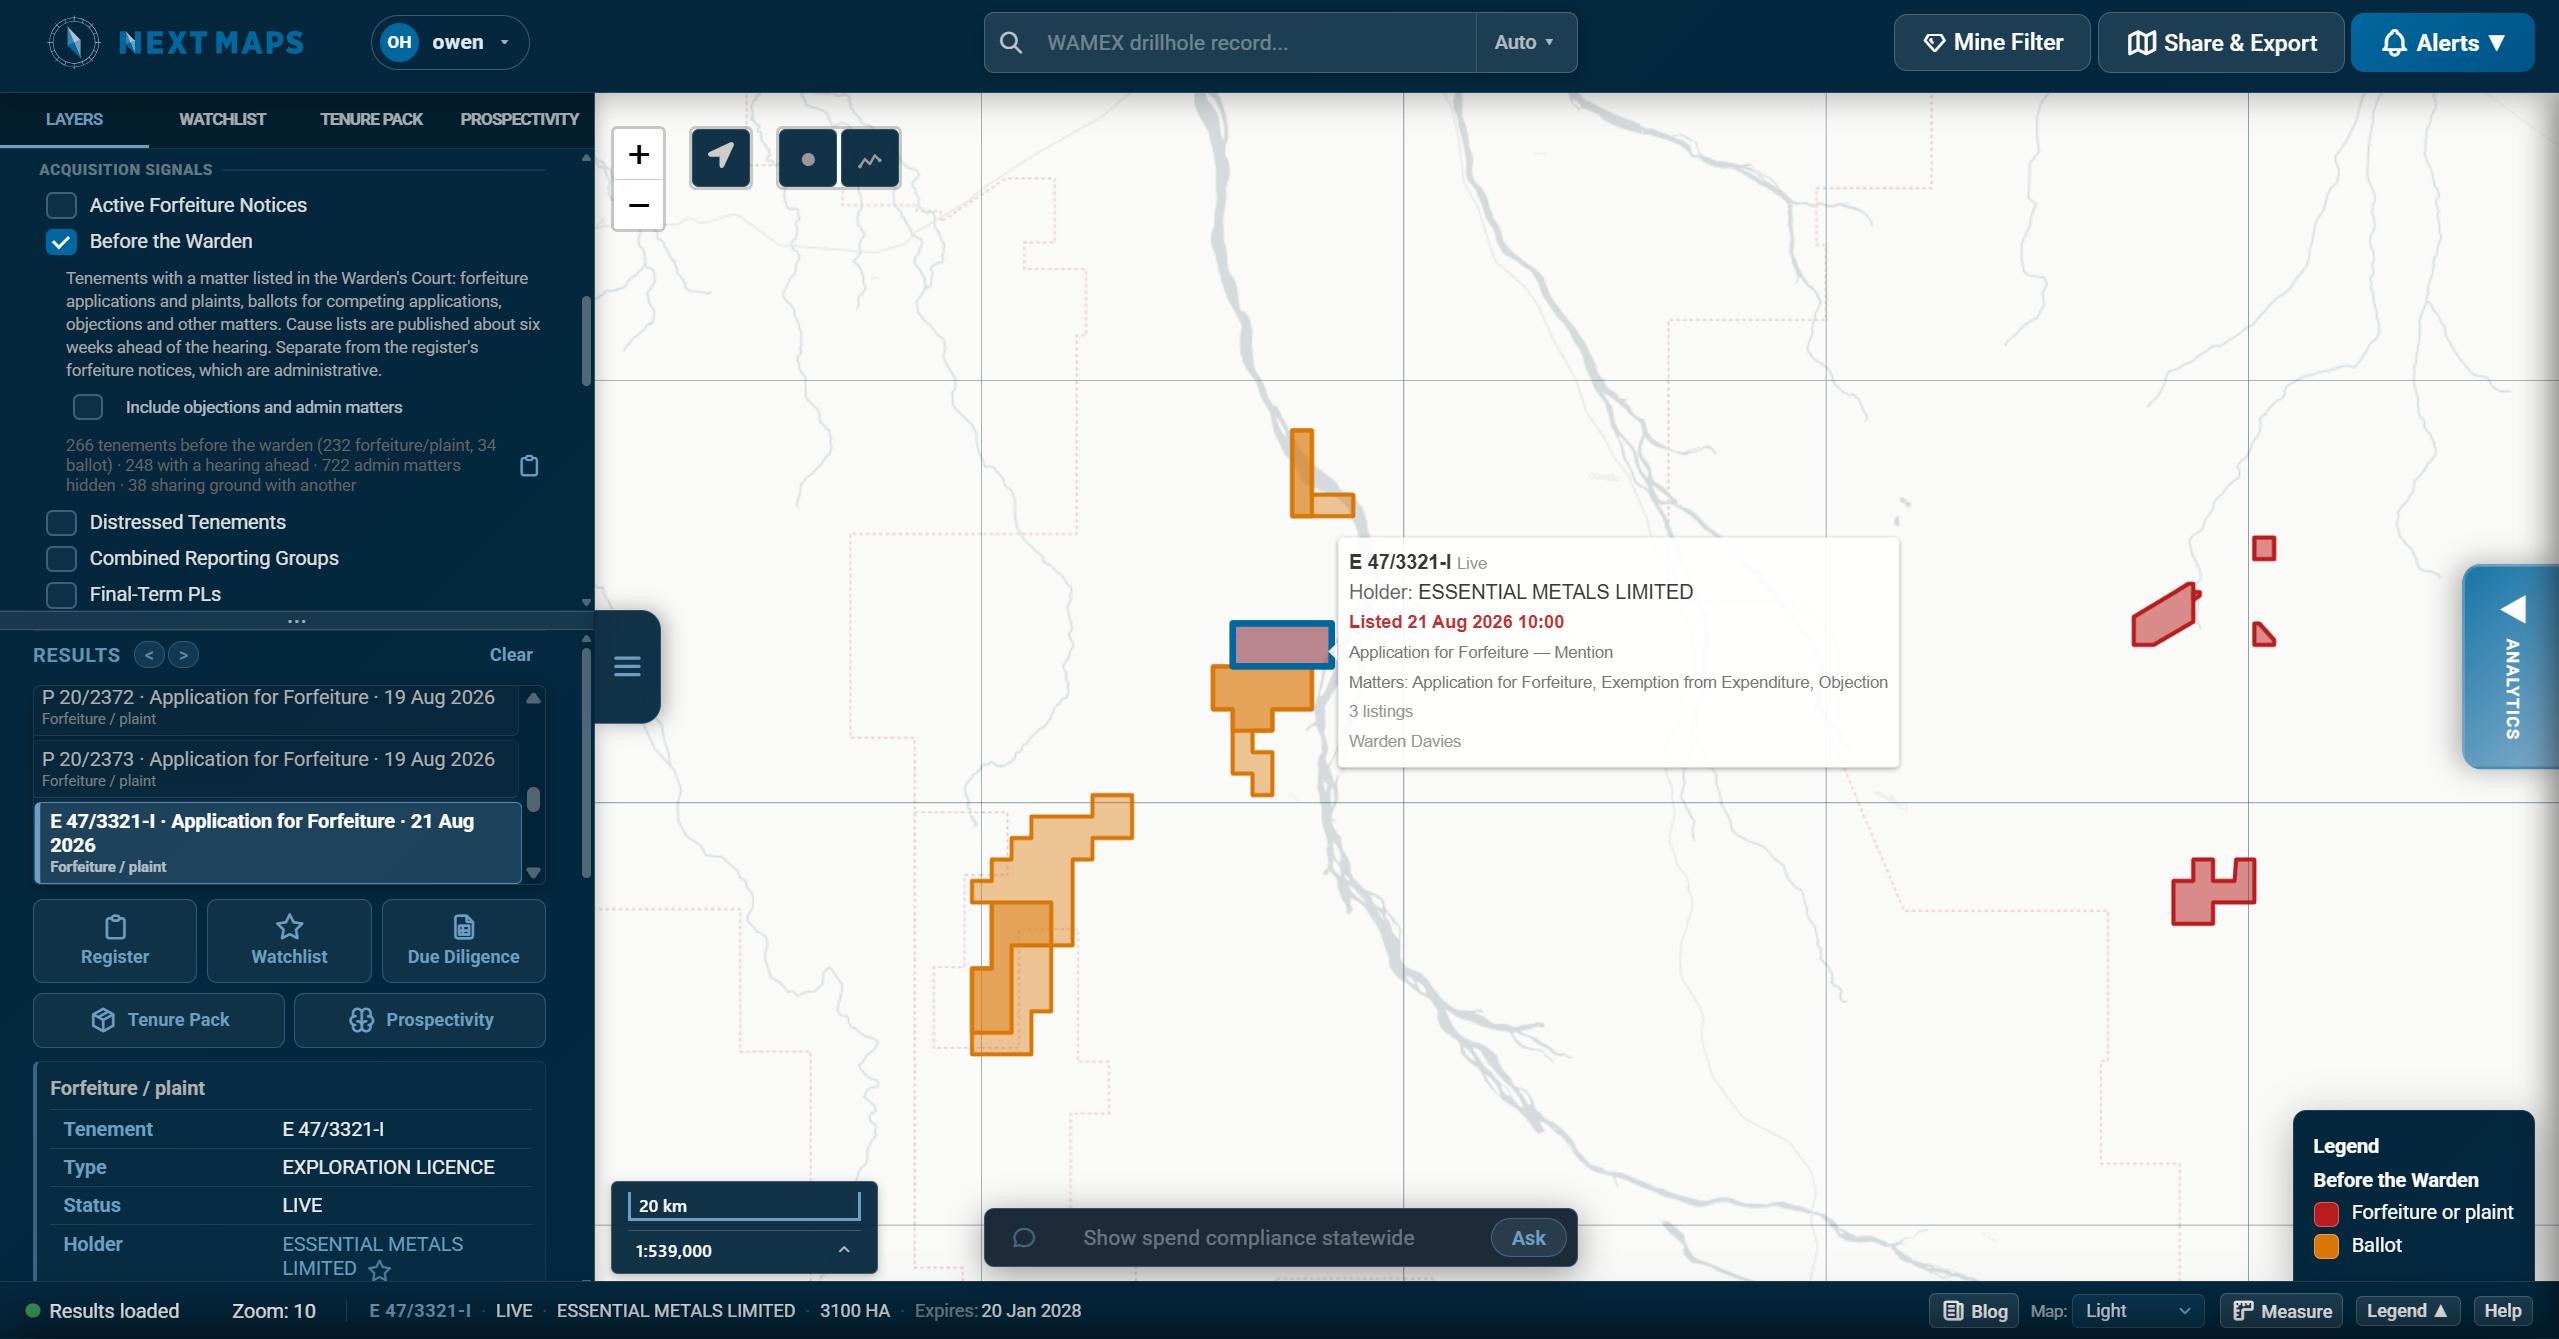This screenshot has width=2559, height=1339.
Task: Collapse the Legend toggle in status bar
Action: tap(2406, 1311)
